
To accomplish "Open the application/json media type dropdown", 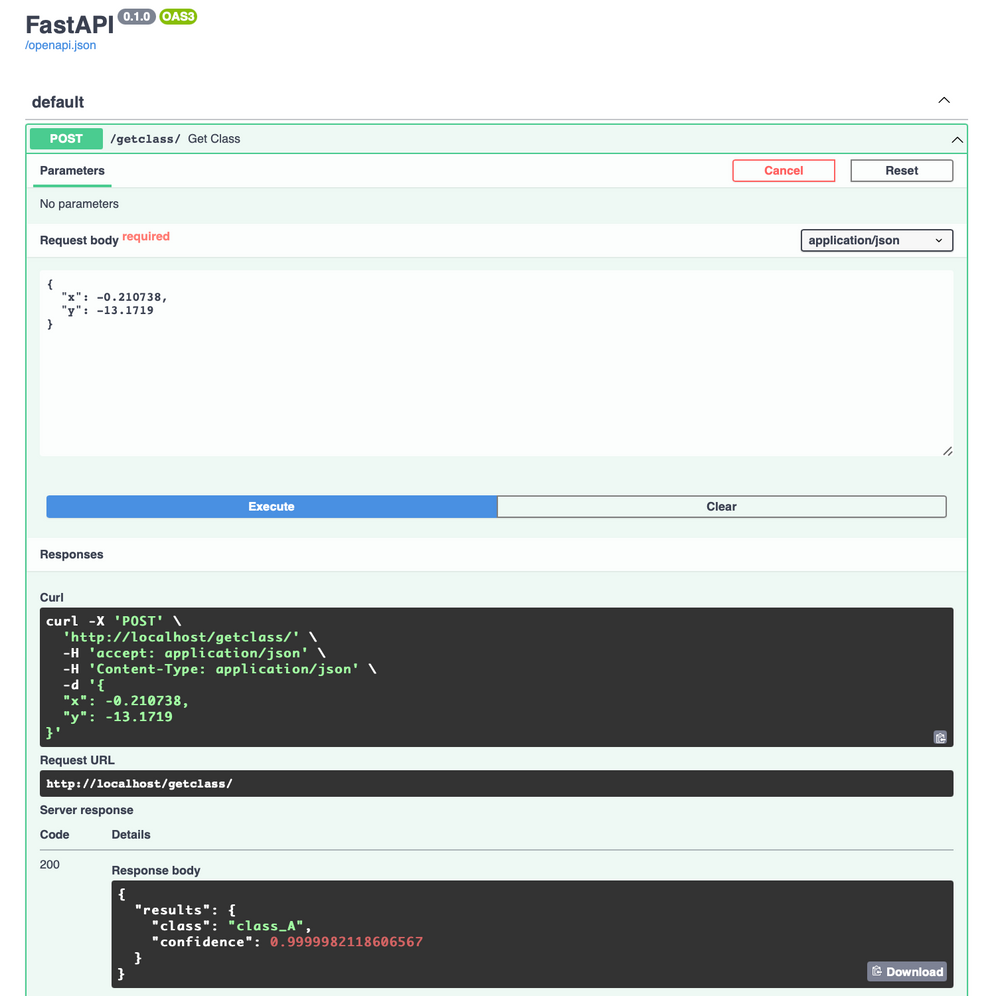I will (876, 240).
